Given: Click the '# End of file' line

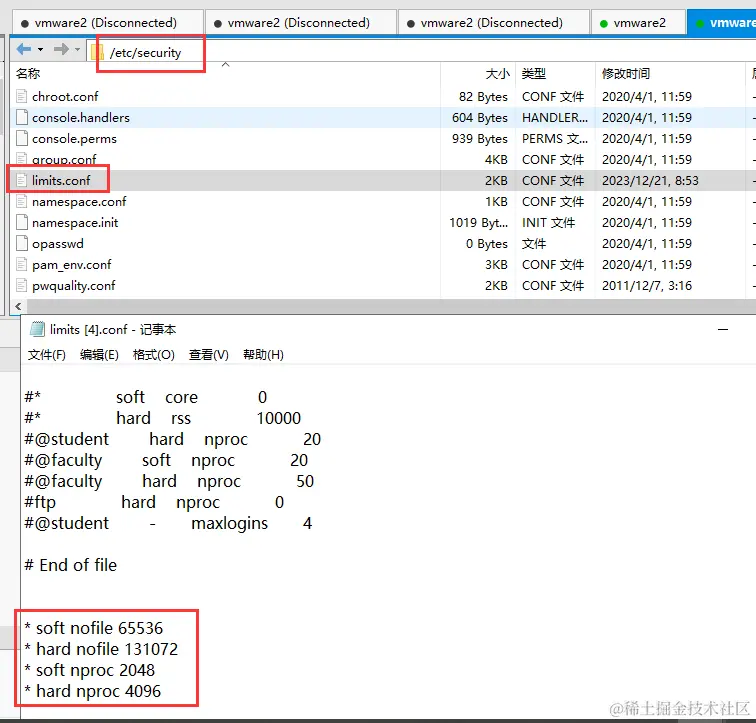Looking at the screenshot, I should tap(71, 565).
